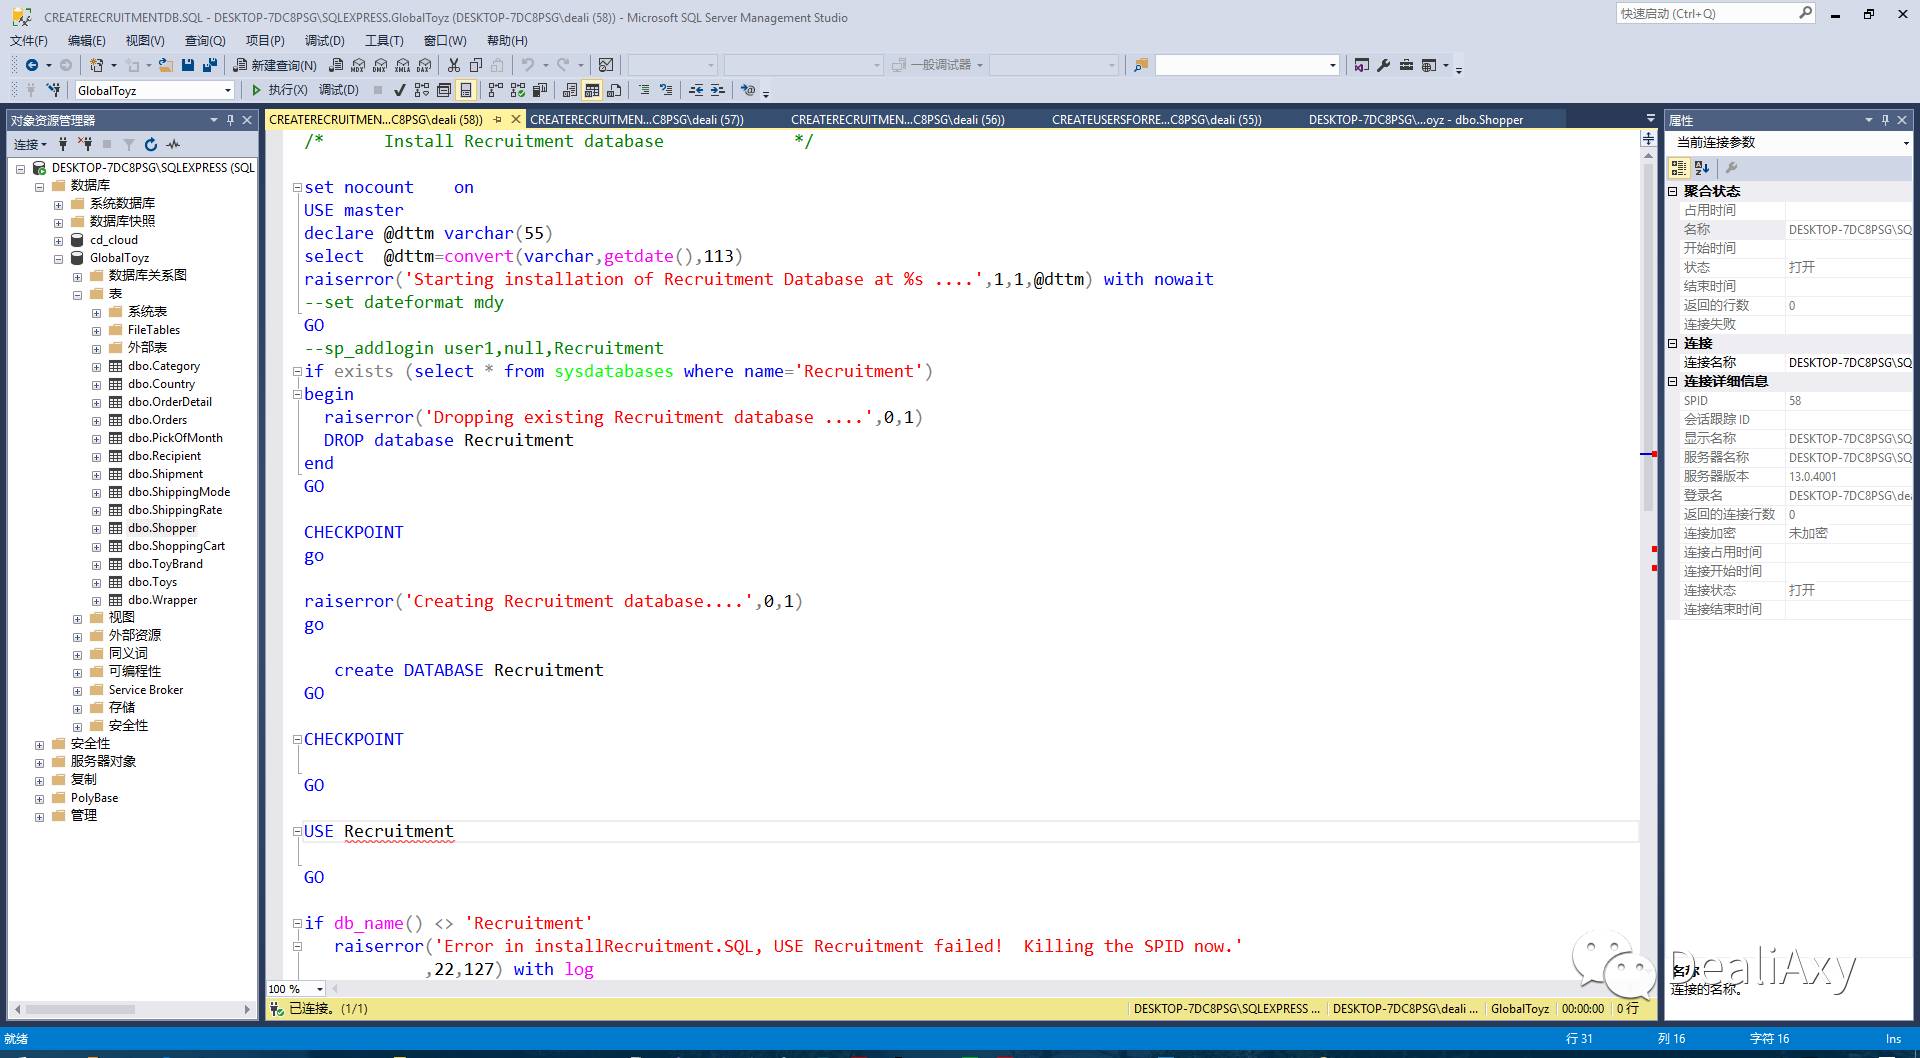Collapse the GlobalToyz database node
The image size is (1920, 1058).
coord(58,258)
